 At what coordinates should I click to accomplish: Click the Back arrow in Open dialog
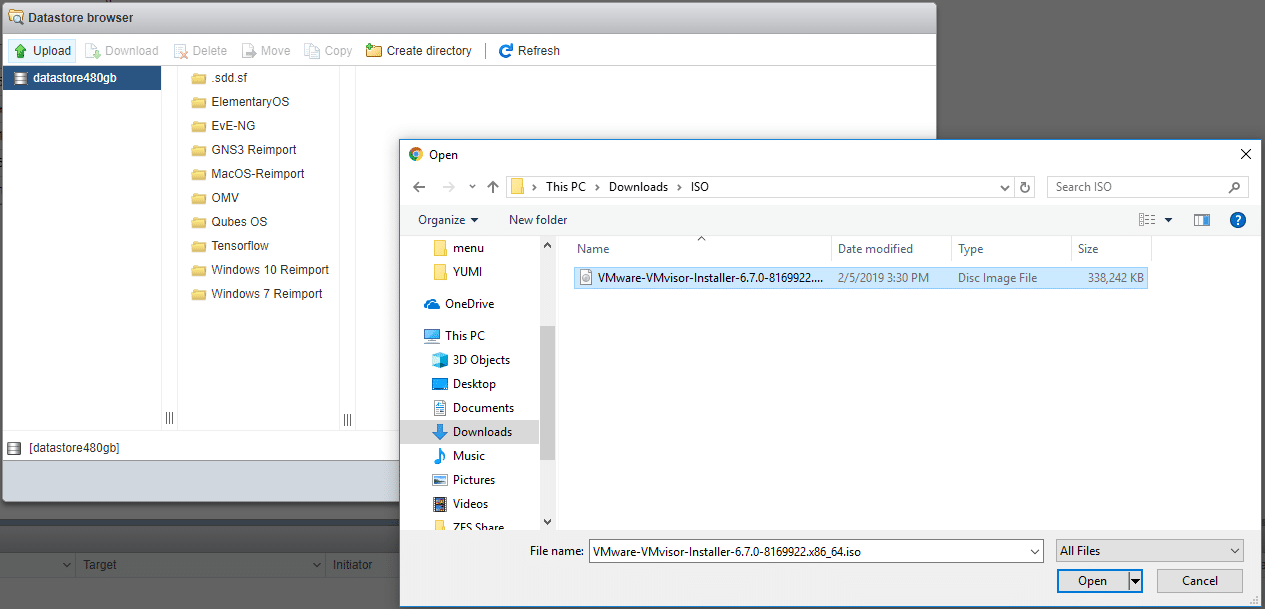click(419, 187)
